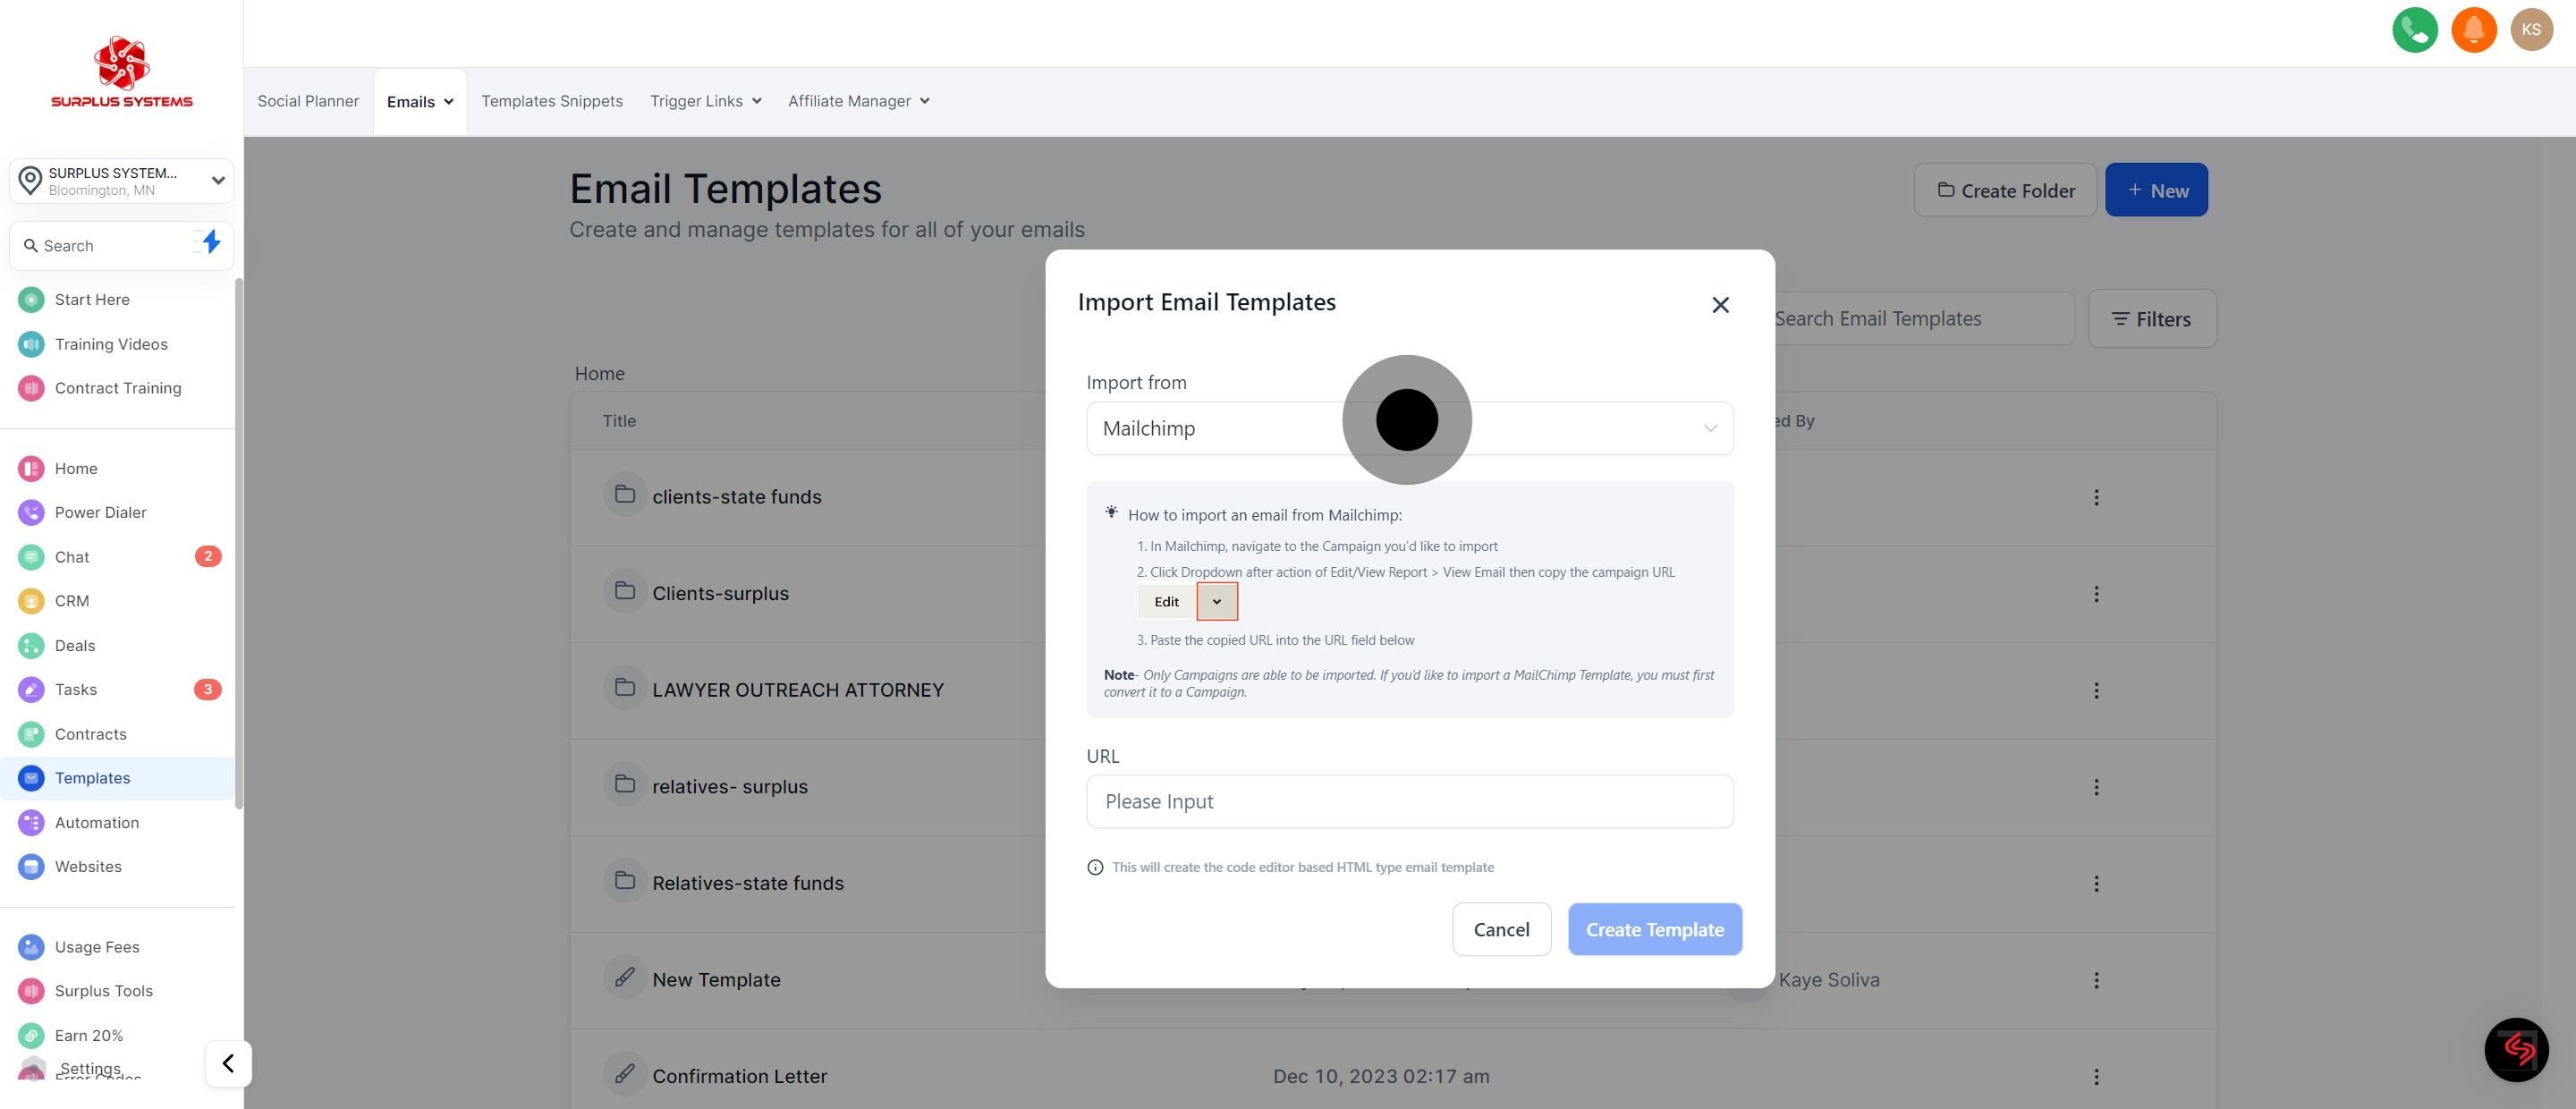Click the KS user avatar

point(2531,30)
